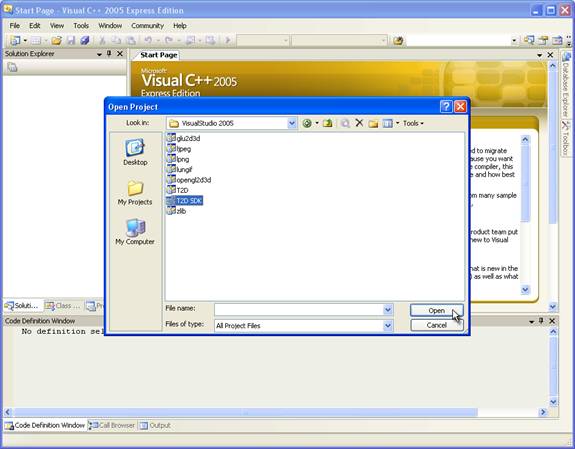
Task: Click the Open button in the dialog
Action: [436, 310]
